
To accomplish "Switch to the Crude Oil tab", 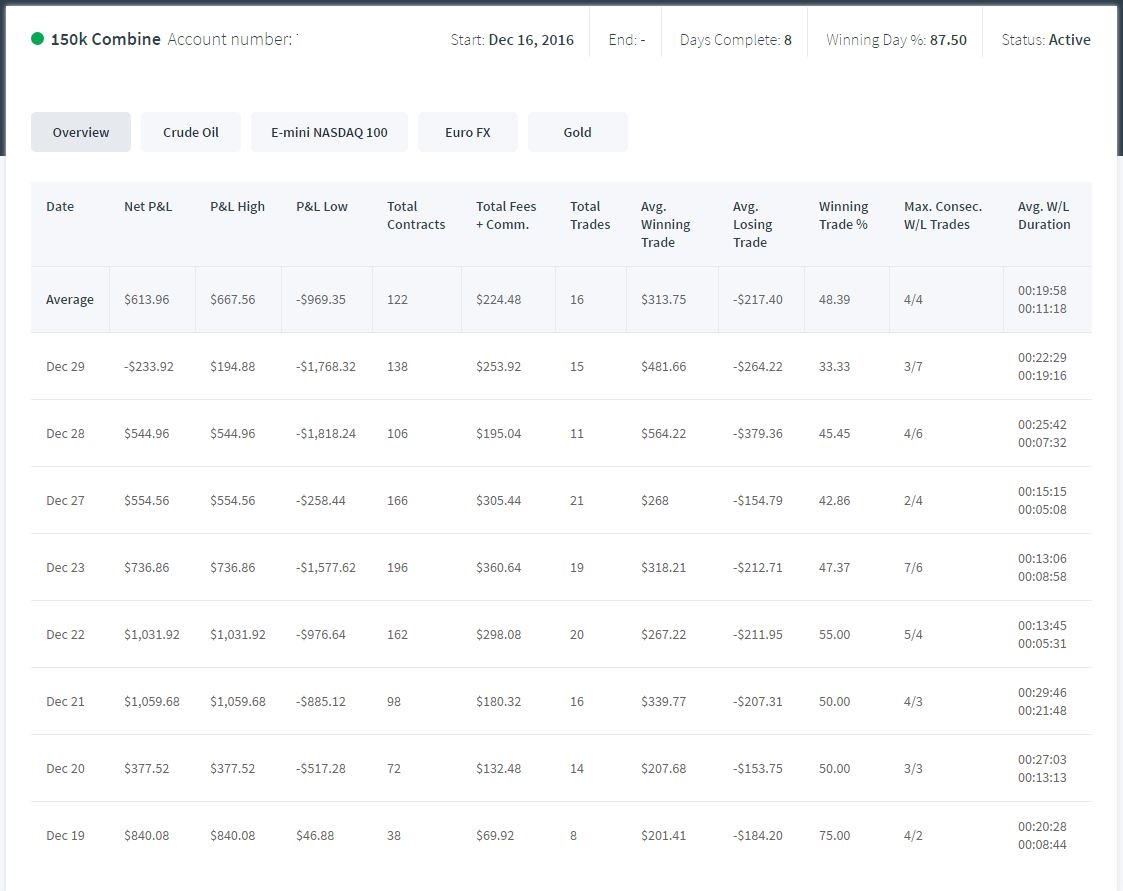I will (191, 132).
